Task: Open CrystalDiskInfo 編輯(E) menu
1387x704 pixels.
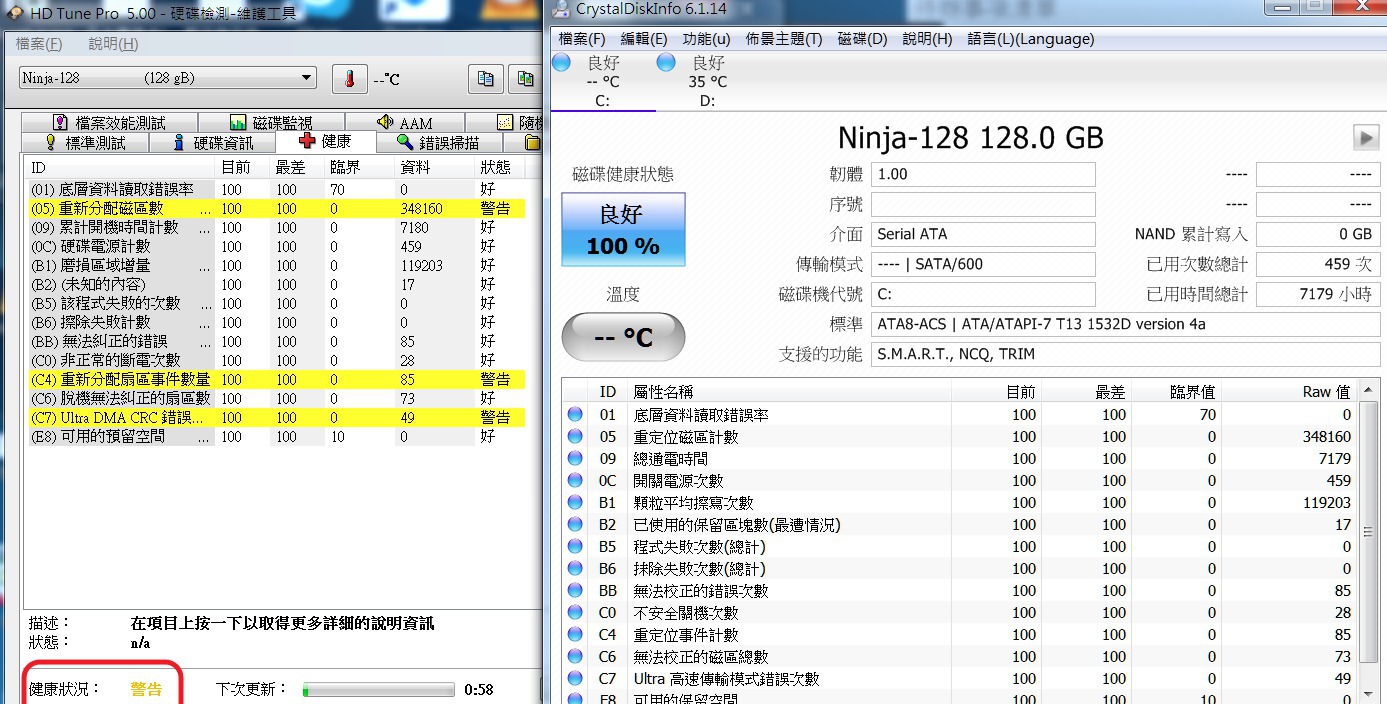Action: pyautogui.click(x=644, y=39)
